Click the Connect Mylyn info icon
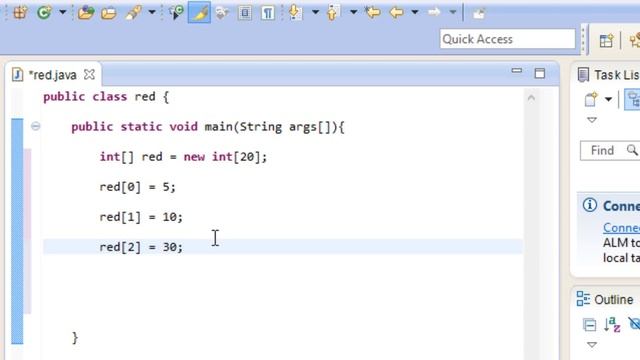 (590, 205)
